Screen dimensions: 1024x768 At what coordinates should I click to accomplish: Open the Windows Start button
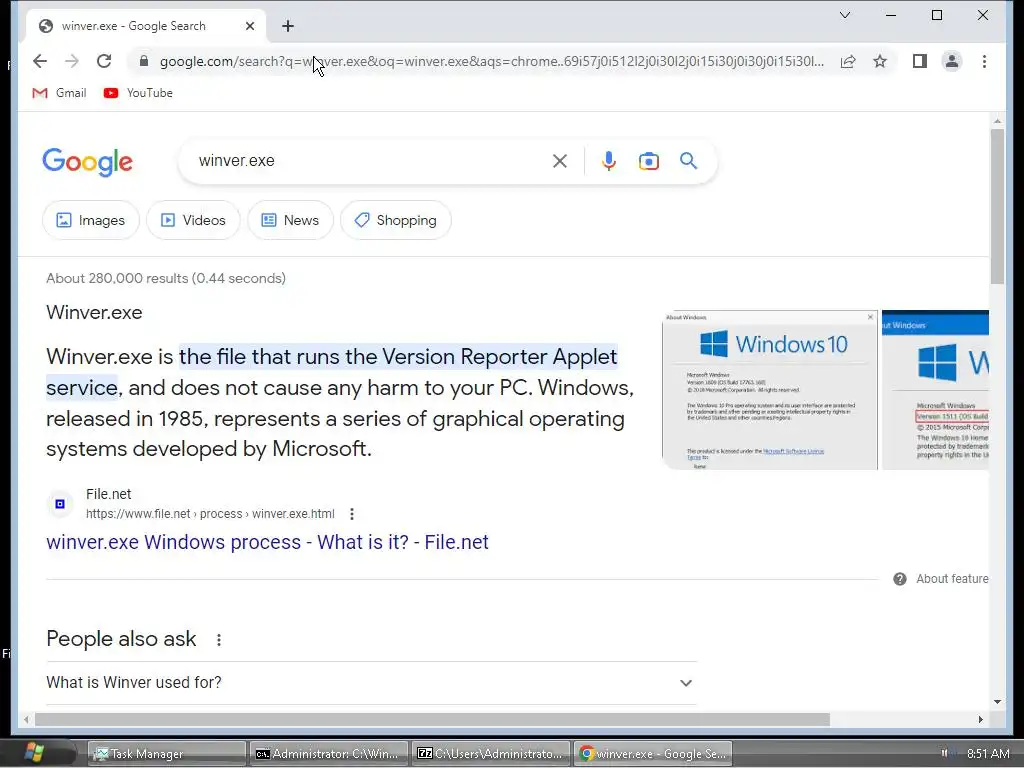[34, 753]
